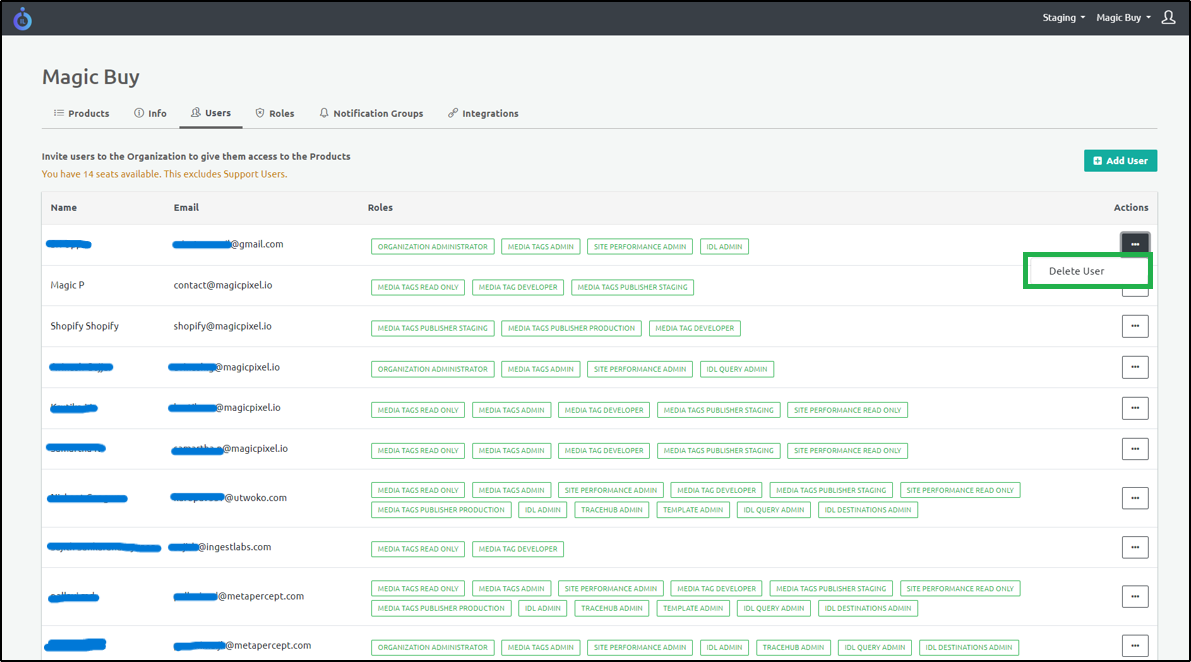The image size is (1191, 662).
Task: Open actions menu for last metapercept.com user
Action: click(x=1135, y=646)
